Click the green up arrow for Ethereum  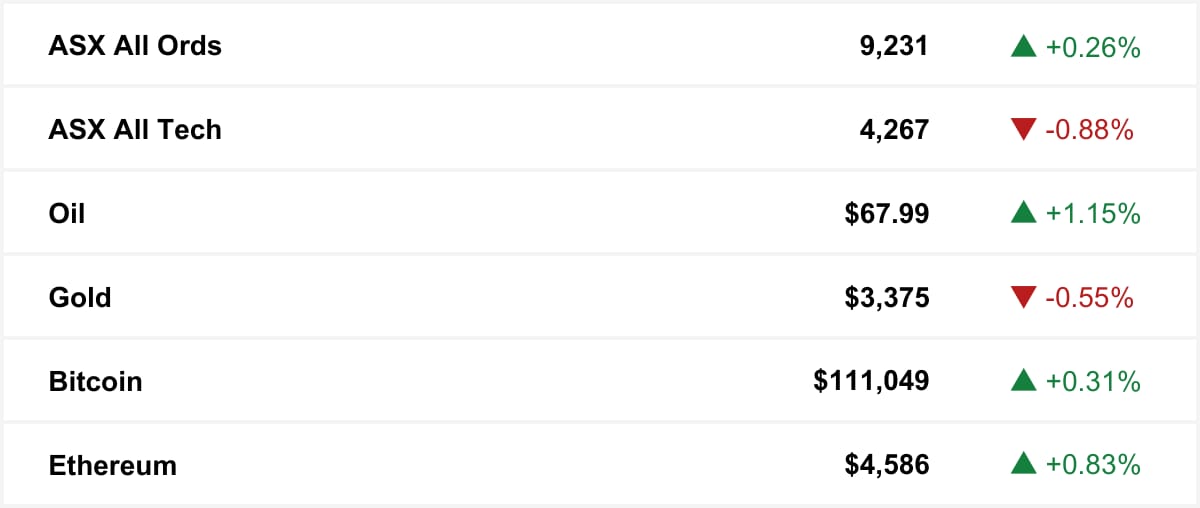click(1023, 465)
